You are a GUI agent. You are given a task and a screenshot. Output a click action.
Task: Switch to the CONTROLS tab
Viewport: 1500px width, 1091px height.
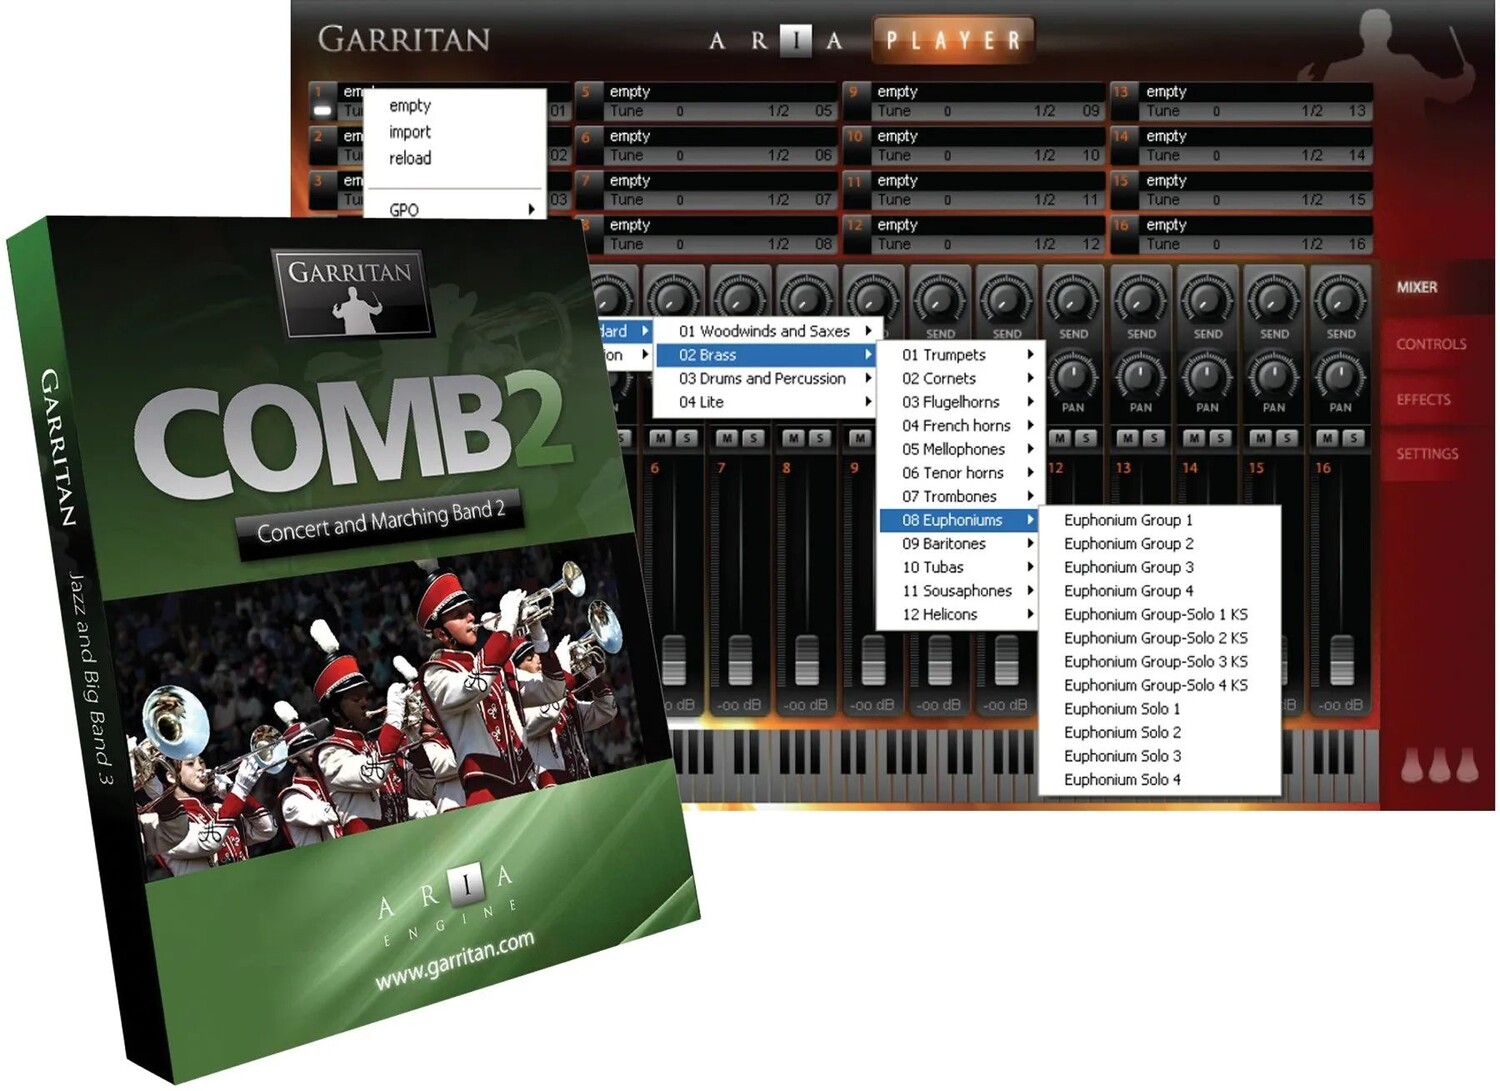pyautogui.click(x=1431, y=344)
